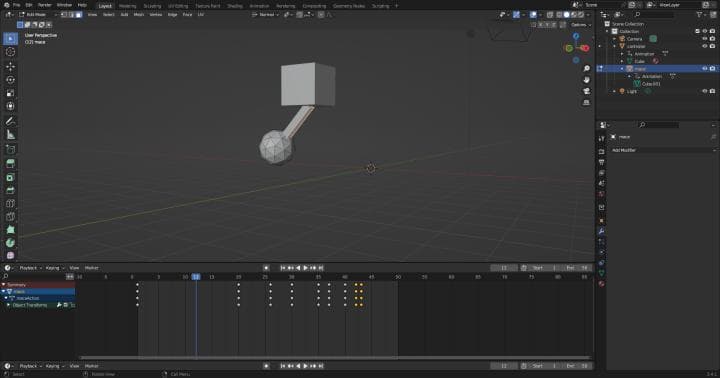Toggle proportional editing in the header

click(321, 15)
